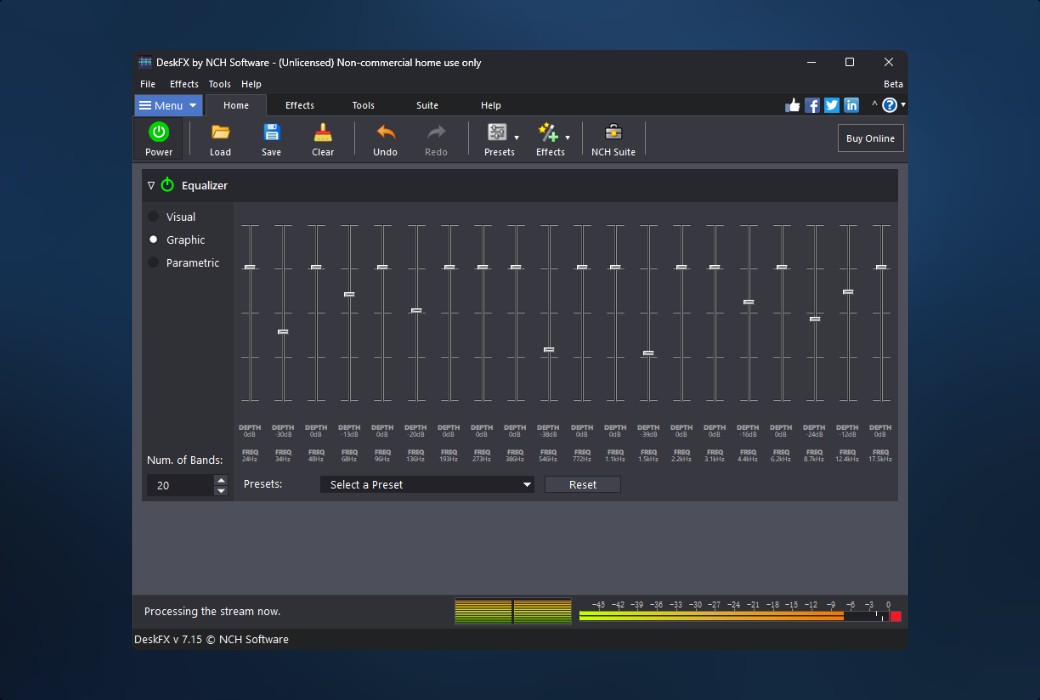Toggle the Equalizer effect power switch
Viewport: 1040px width, 700px height.
pyautogui.click(x=167, y=185)
